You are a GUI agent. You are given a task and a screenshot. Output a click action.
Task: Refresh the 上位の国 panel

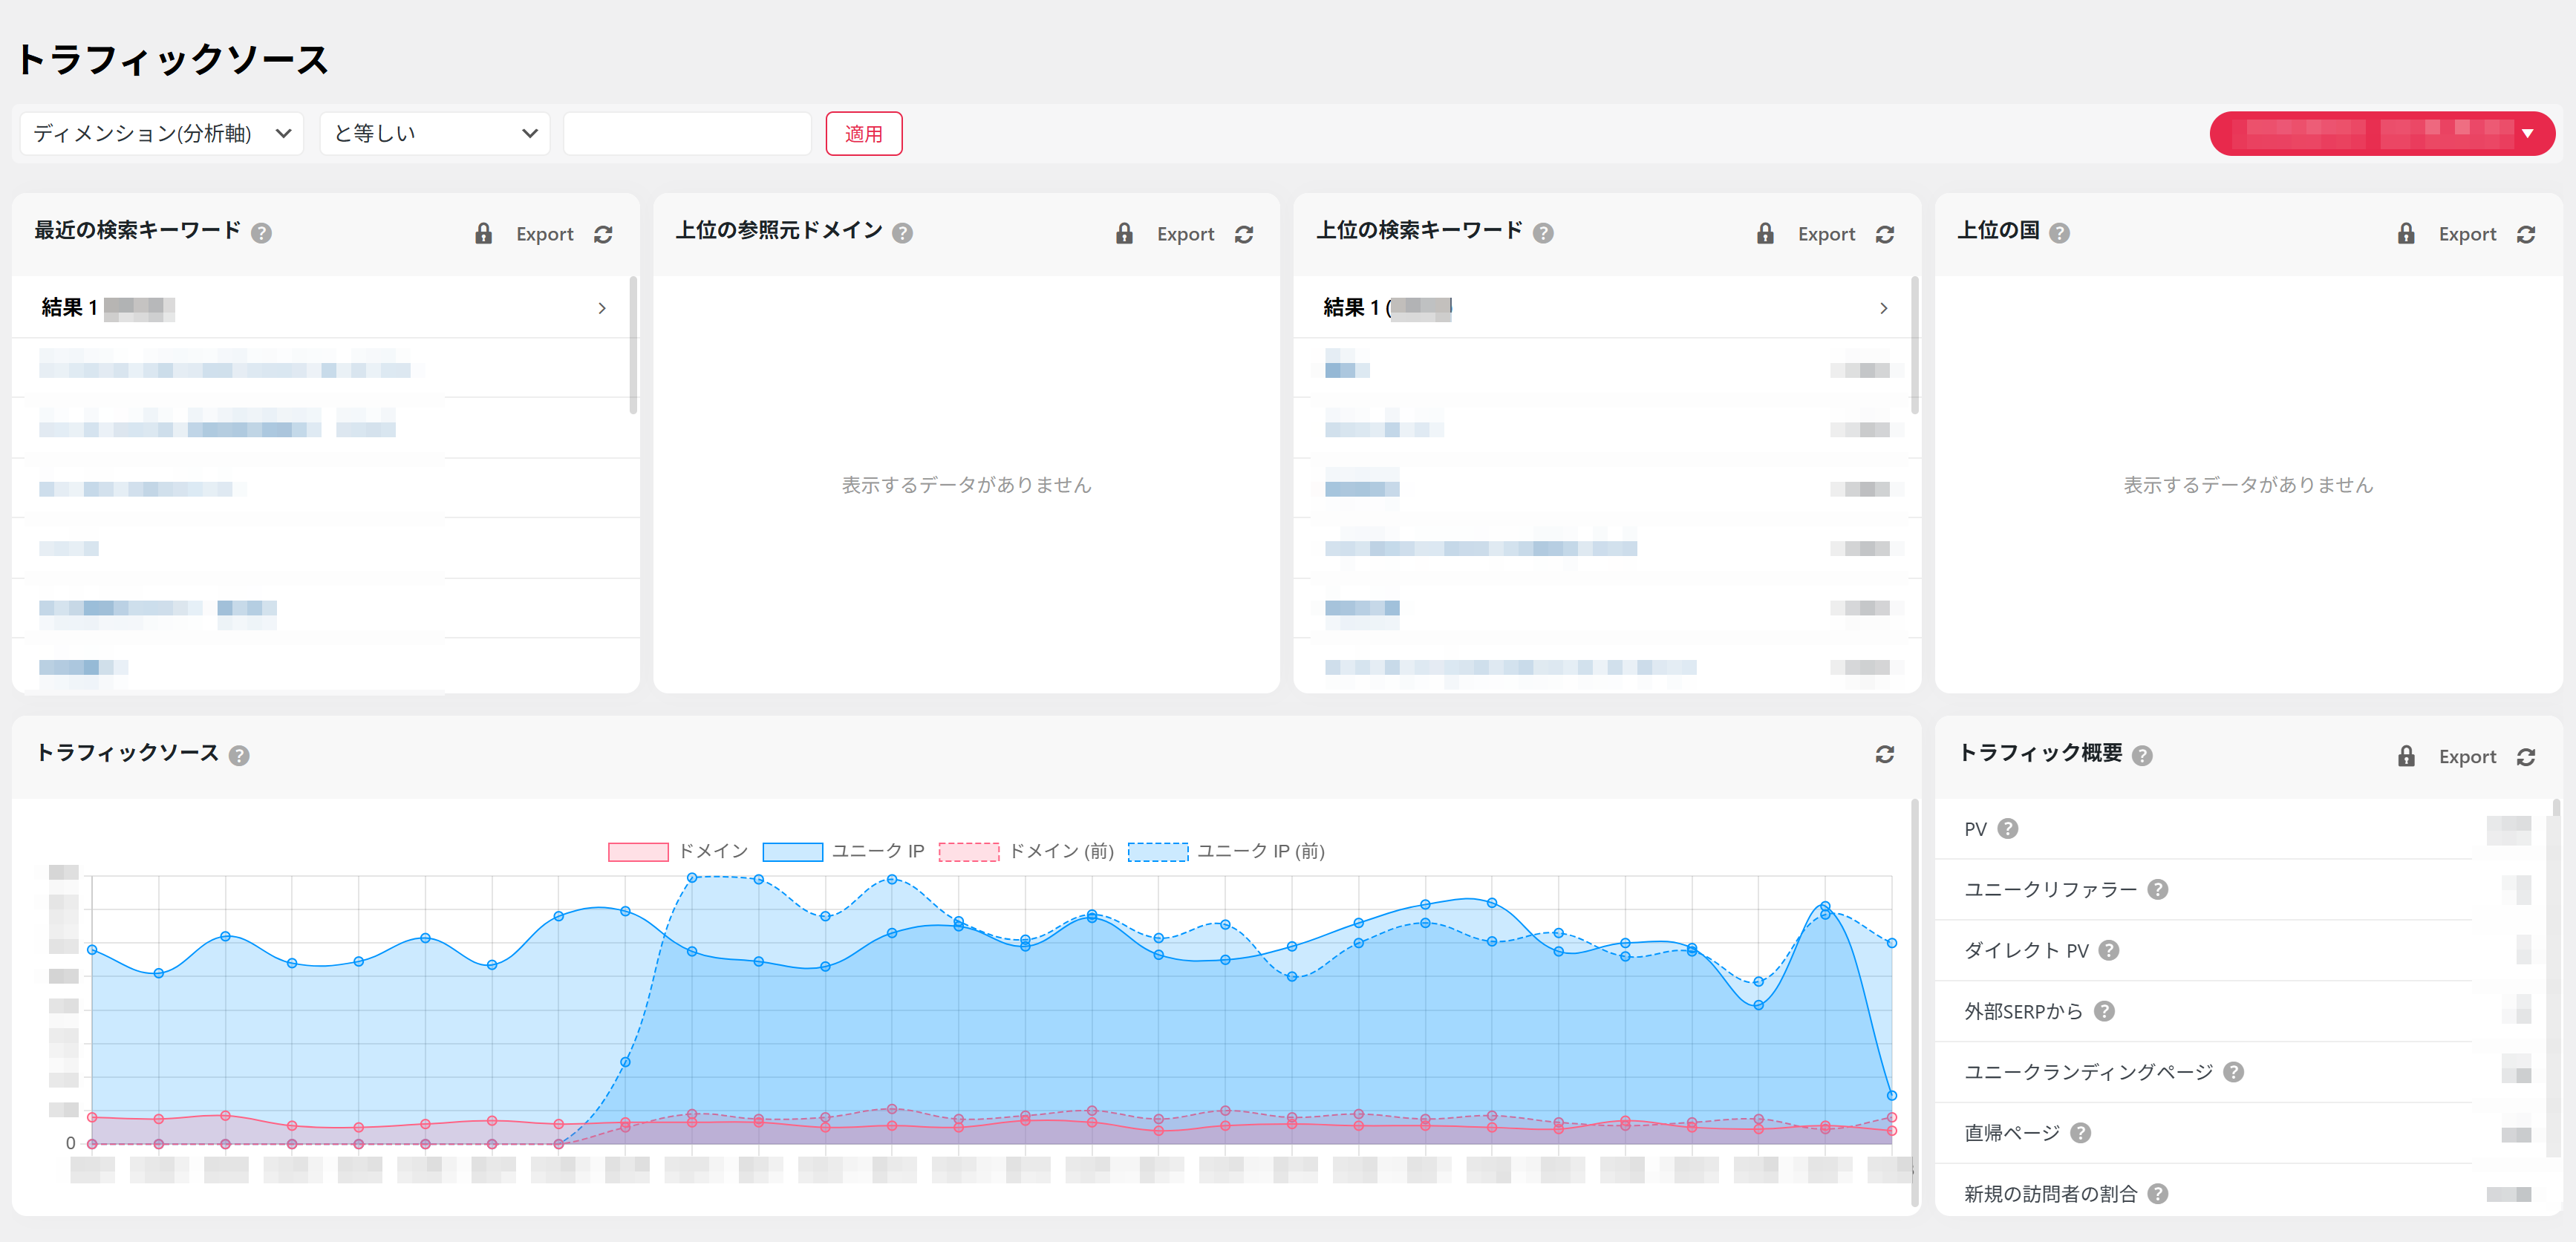(2526, 234)
